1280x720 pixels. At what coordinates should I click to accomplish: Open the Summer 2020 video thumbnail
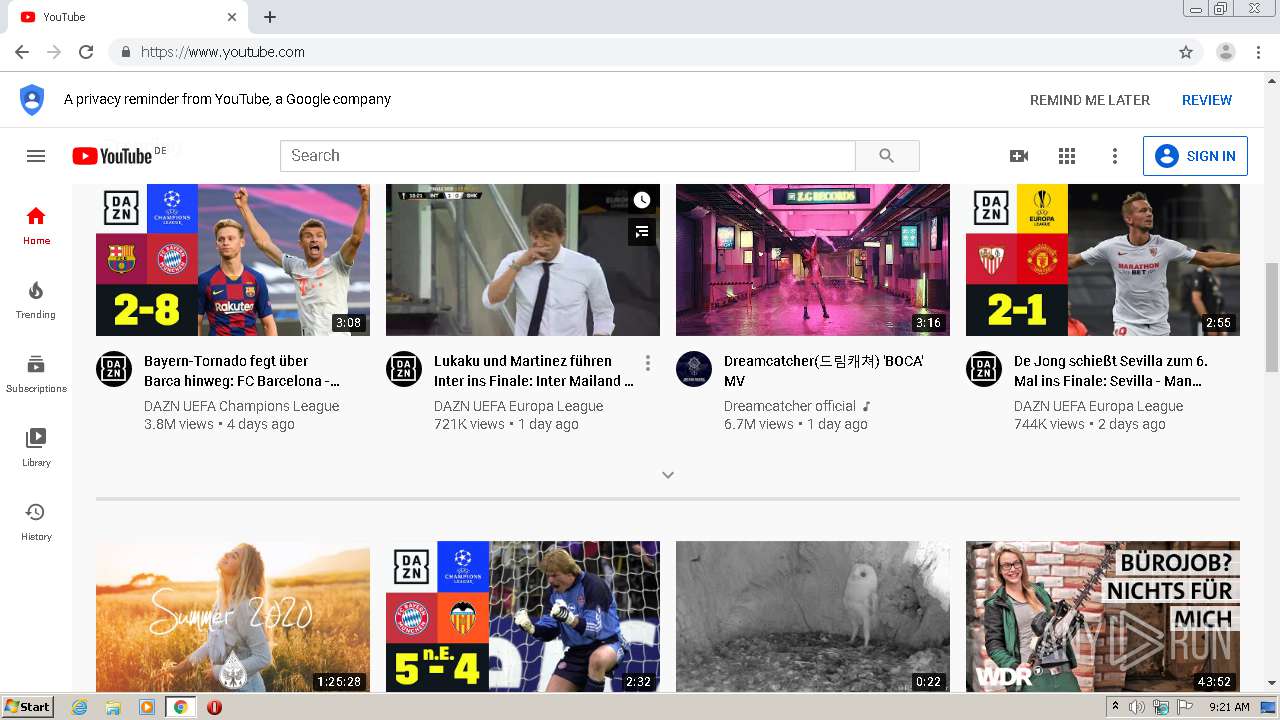233,617
